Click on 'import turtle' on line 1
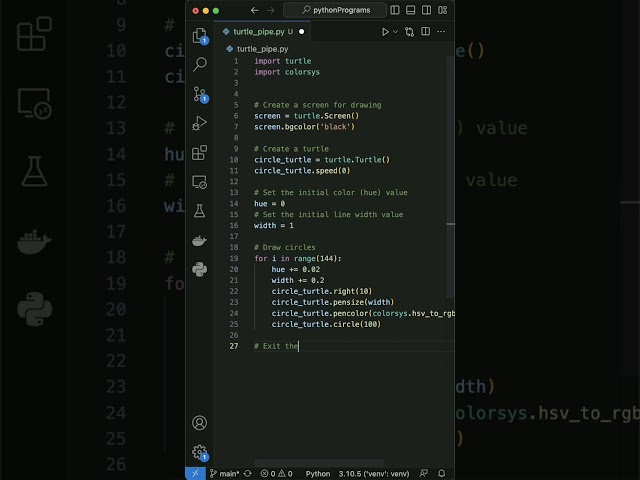 click(x=282, y=61)
